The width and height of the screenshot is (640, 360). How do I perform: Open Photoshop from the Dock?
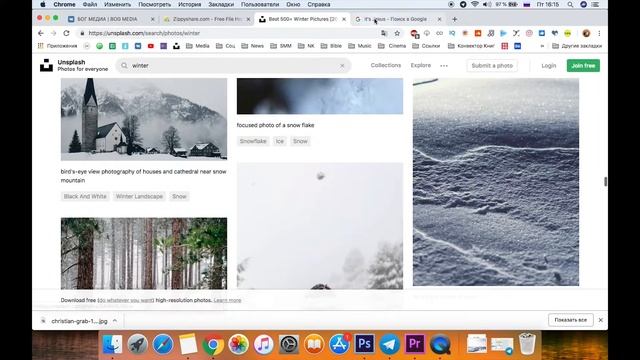click(364, 344)
